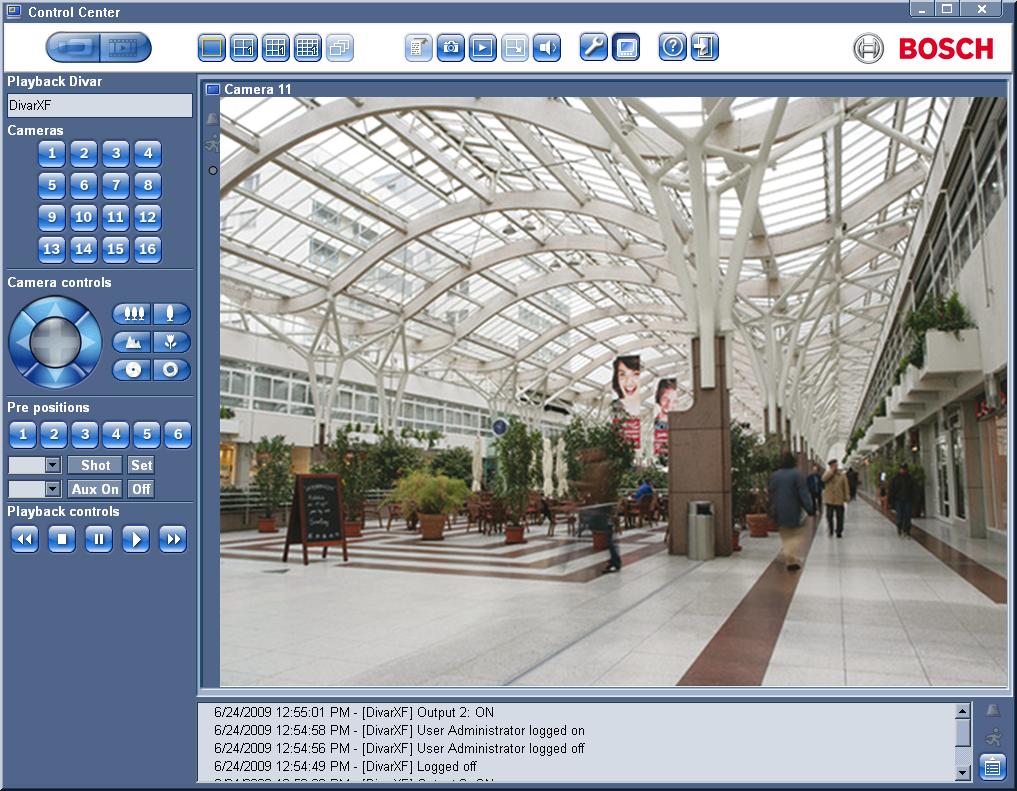
Task: Fast forward playback
Action: coord(173,539)
